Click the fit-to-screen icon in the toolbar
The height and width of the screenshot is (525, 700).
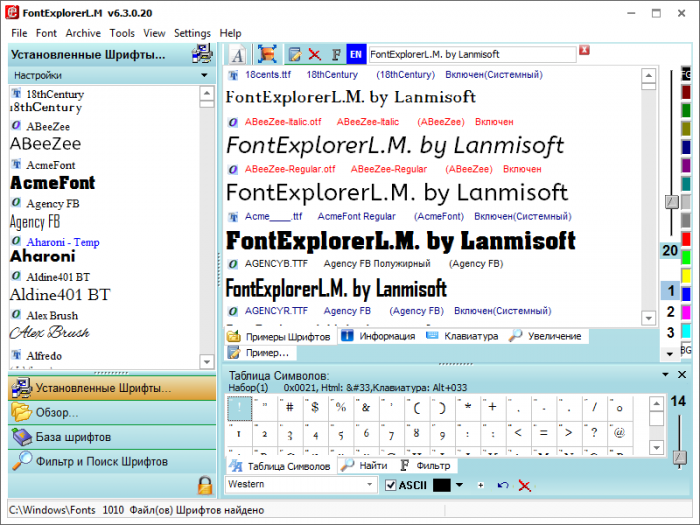pos(267,54)
